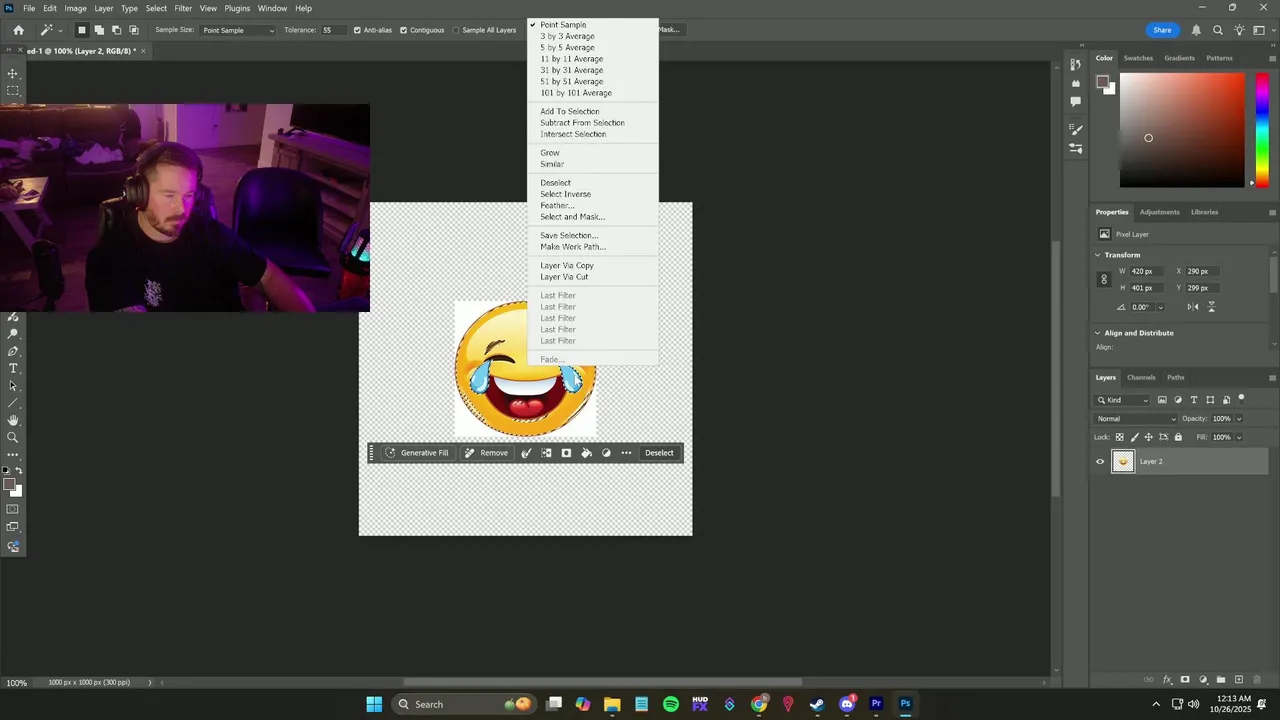Click the blue Share button
Image resolution: width=1280 pixels, height=720 pixels.
coord(1162,30)
